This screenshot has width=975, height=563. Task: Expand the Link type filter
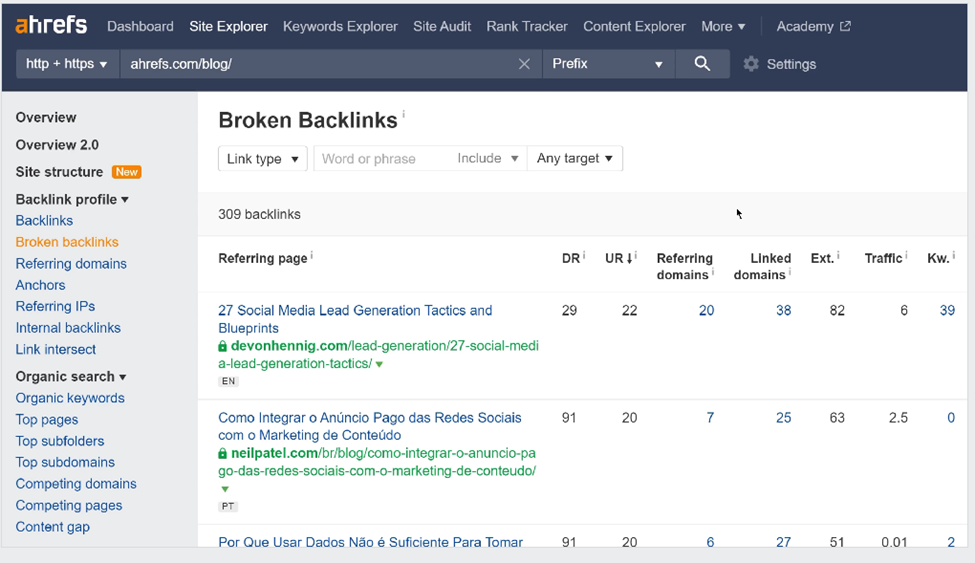(263, 158)
